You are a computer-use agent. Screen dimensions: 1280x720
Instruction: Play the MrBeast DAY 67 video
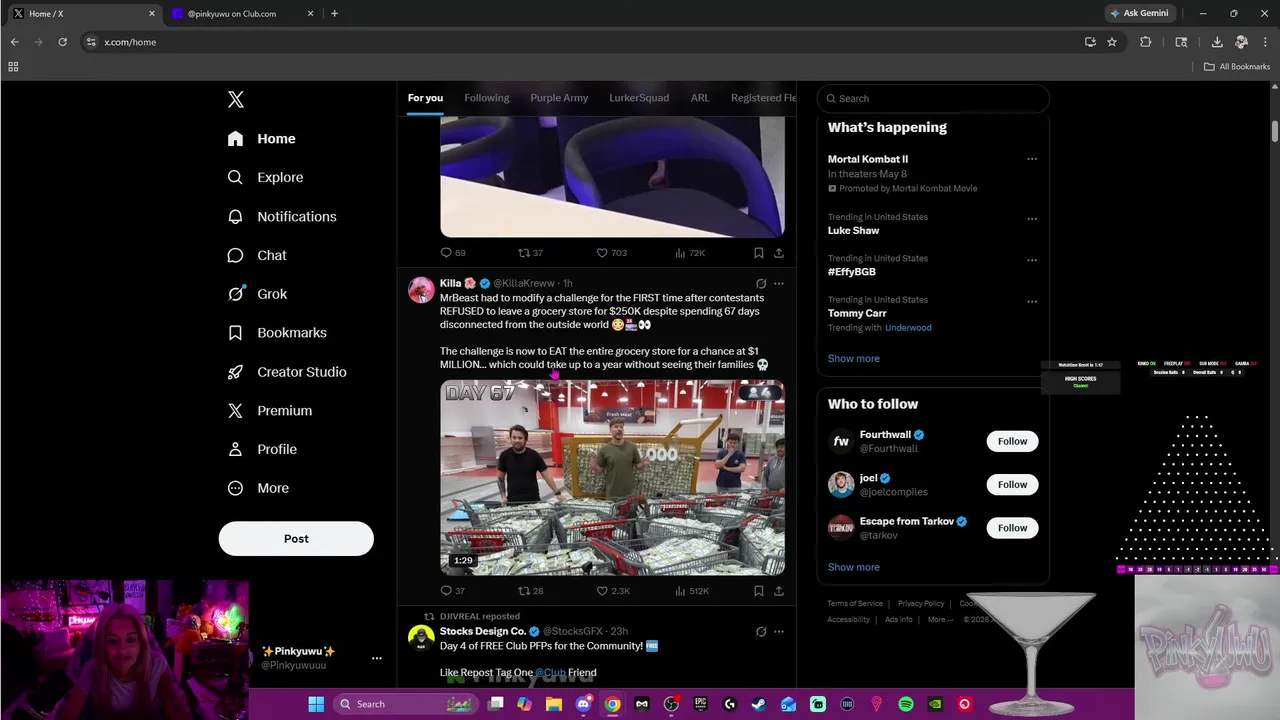click(x=612, y=478)
